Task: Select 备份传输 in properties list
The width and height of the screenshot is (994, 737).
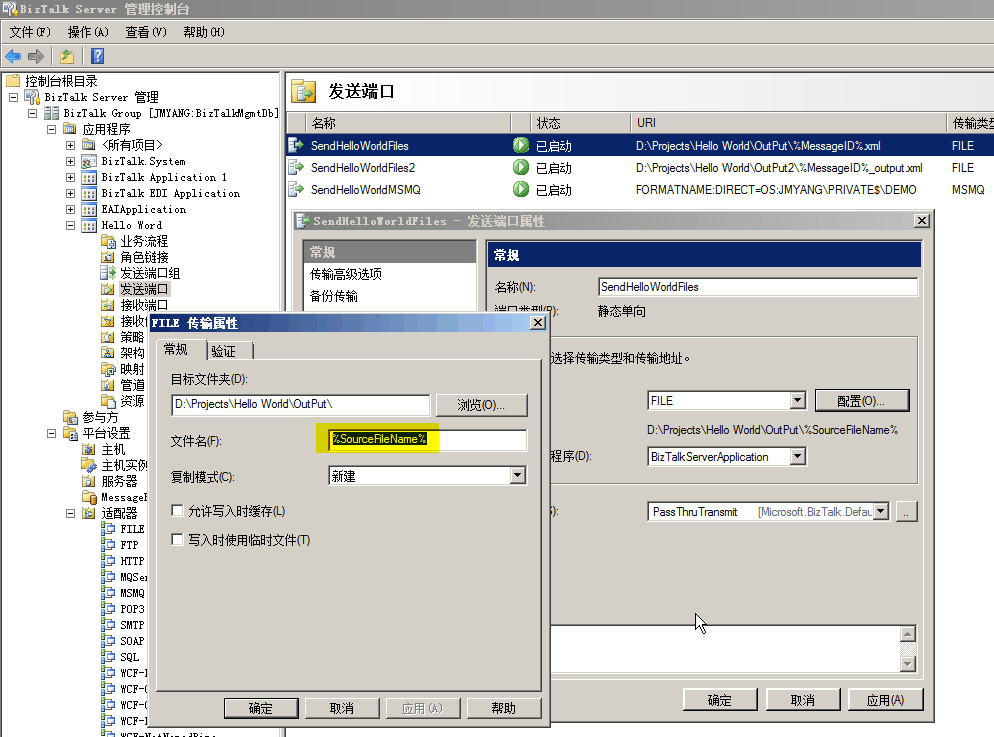Action: click(x=333, y=296)
